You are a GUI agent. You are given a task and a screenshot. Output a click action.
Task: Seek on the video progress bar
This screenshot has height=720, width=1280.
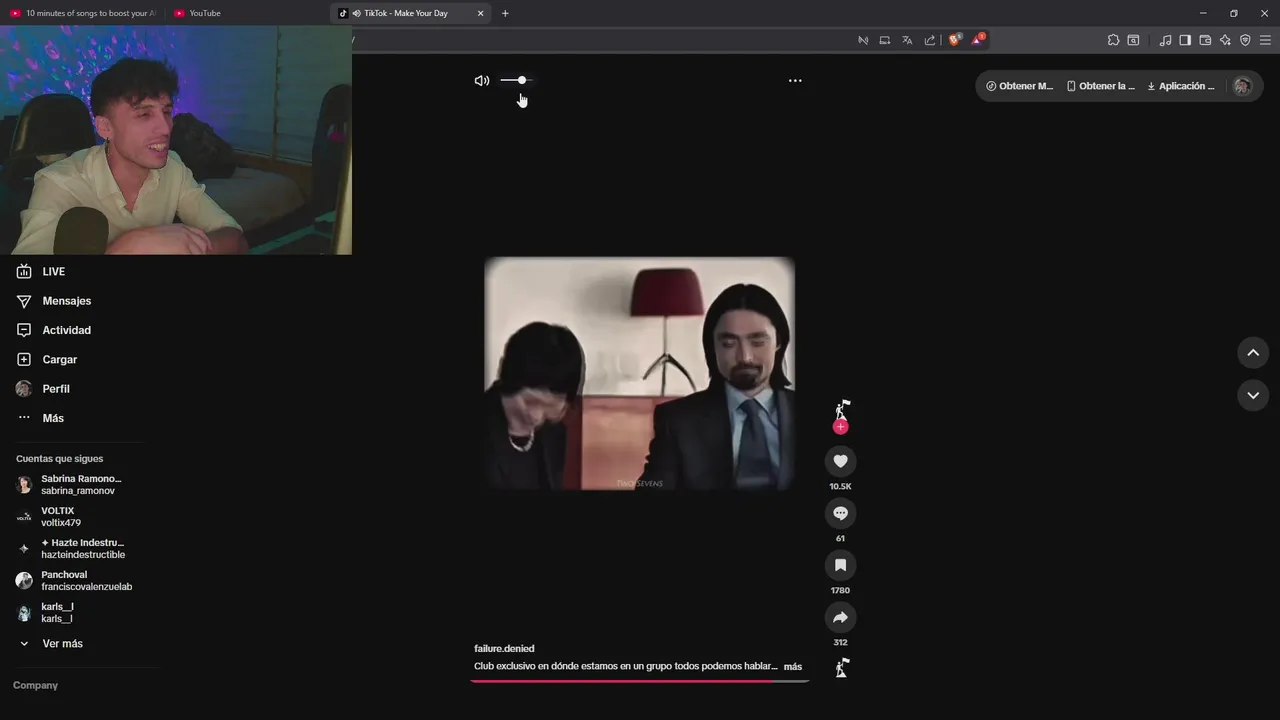[x=639, y=681]
